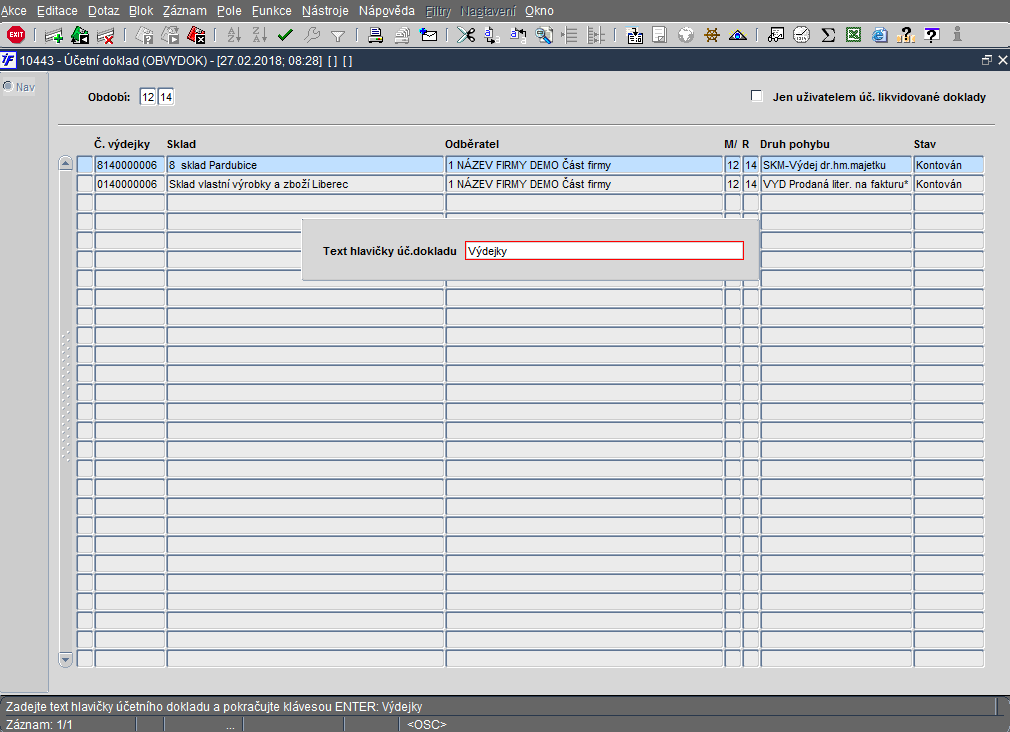Click the multi-printer batch print icon

[402, 35]
